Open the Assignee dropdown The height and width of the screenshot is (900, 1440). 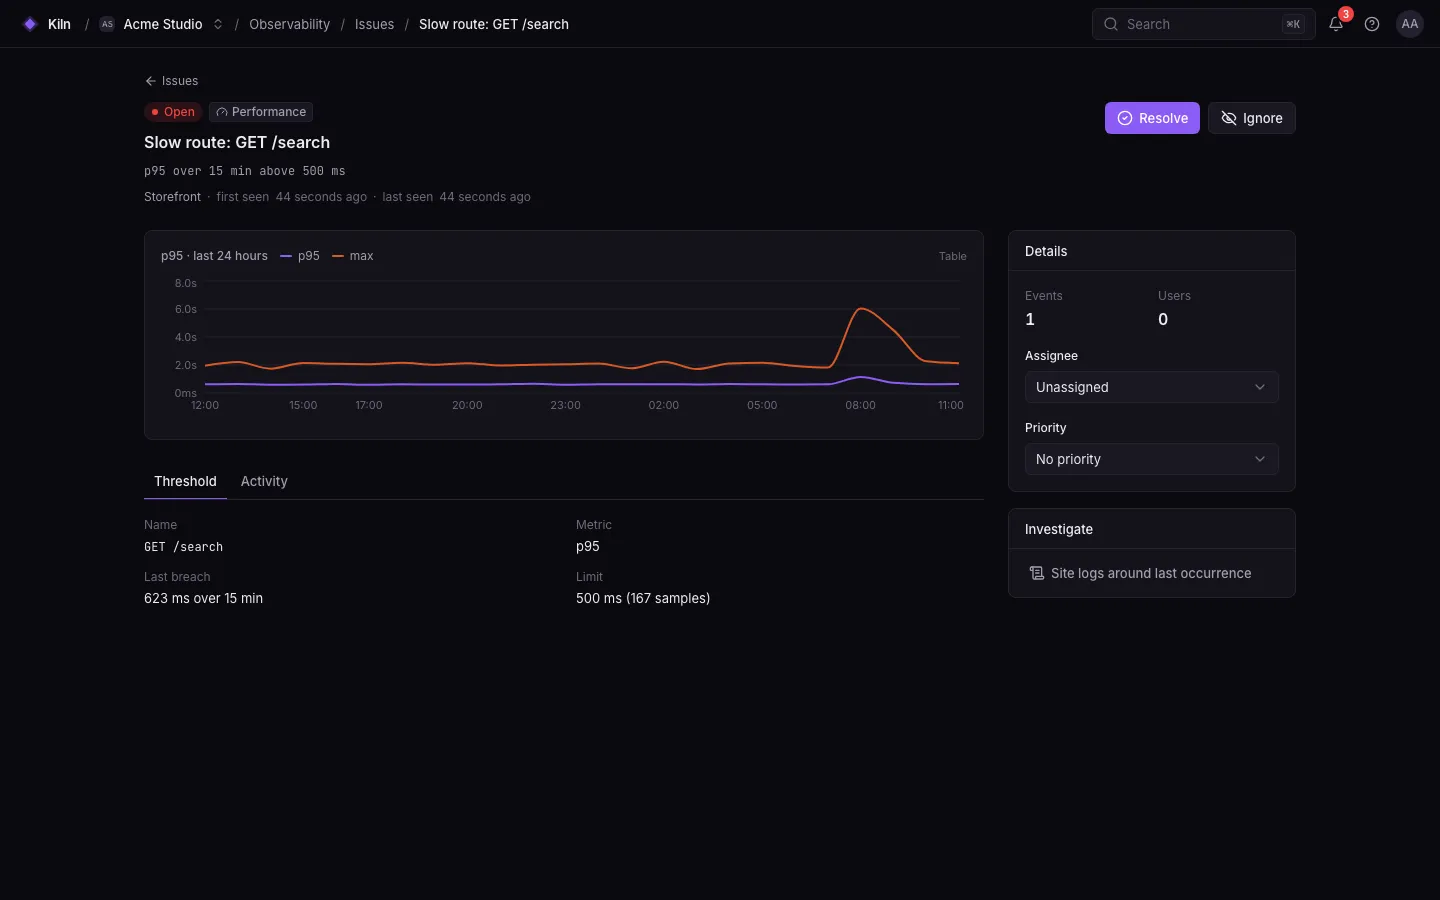point(1152,387)
